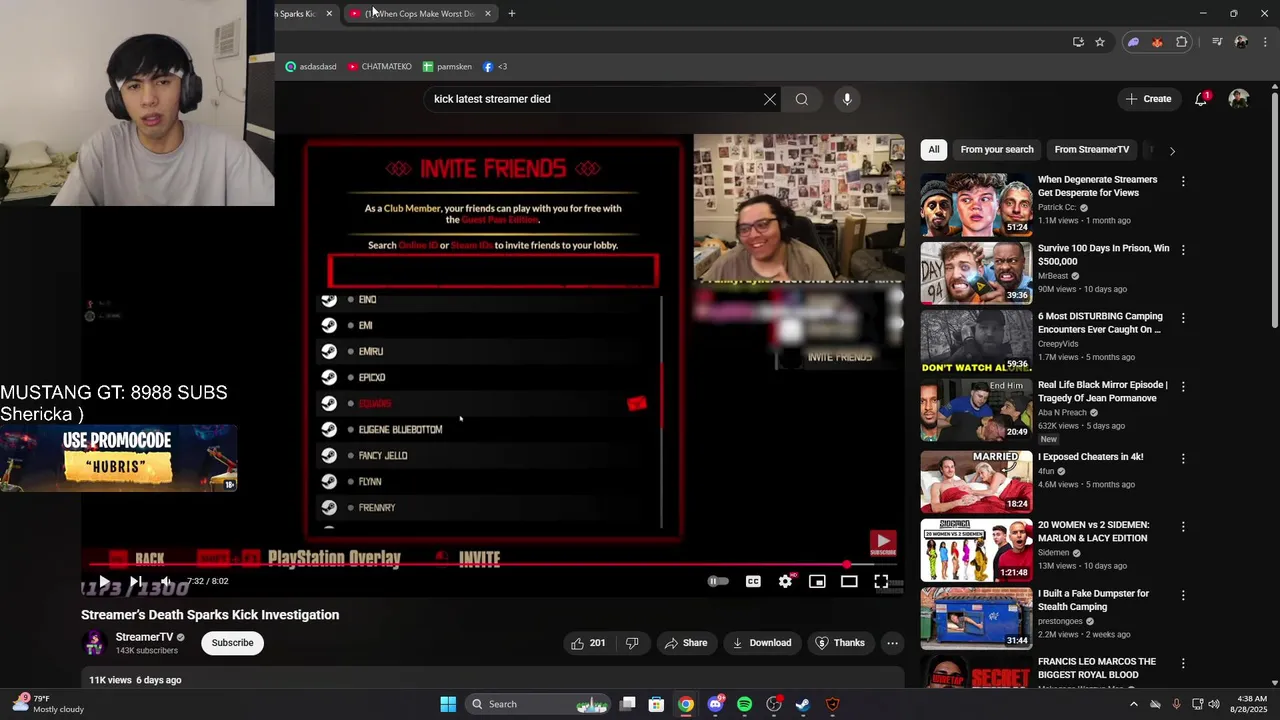The image size is (1280, 720).
Task: Open YouTube notifications bell
Action: point(1201,99)
